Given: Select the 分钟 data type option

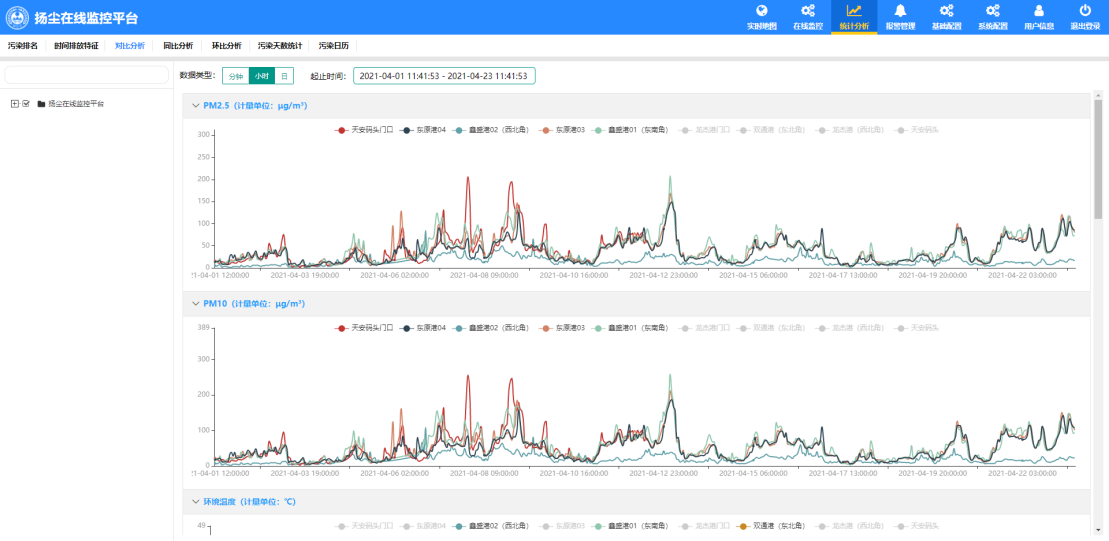Looking at the screenshot, I should point(235,76).
